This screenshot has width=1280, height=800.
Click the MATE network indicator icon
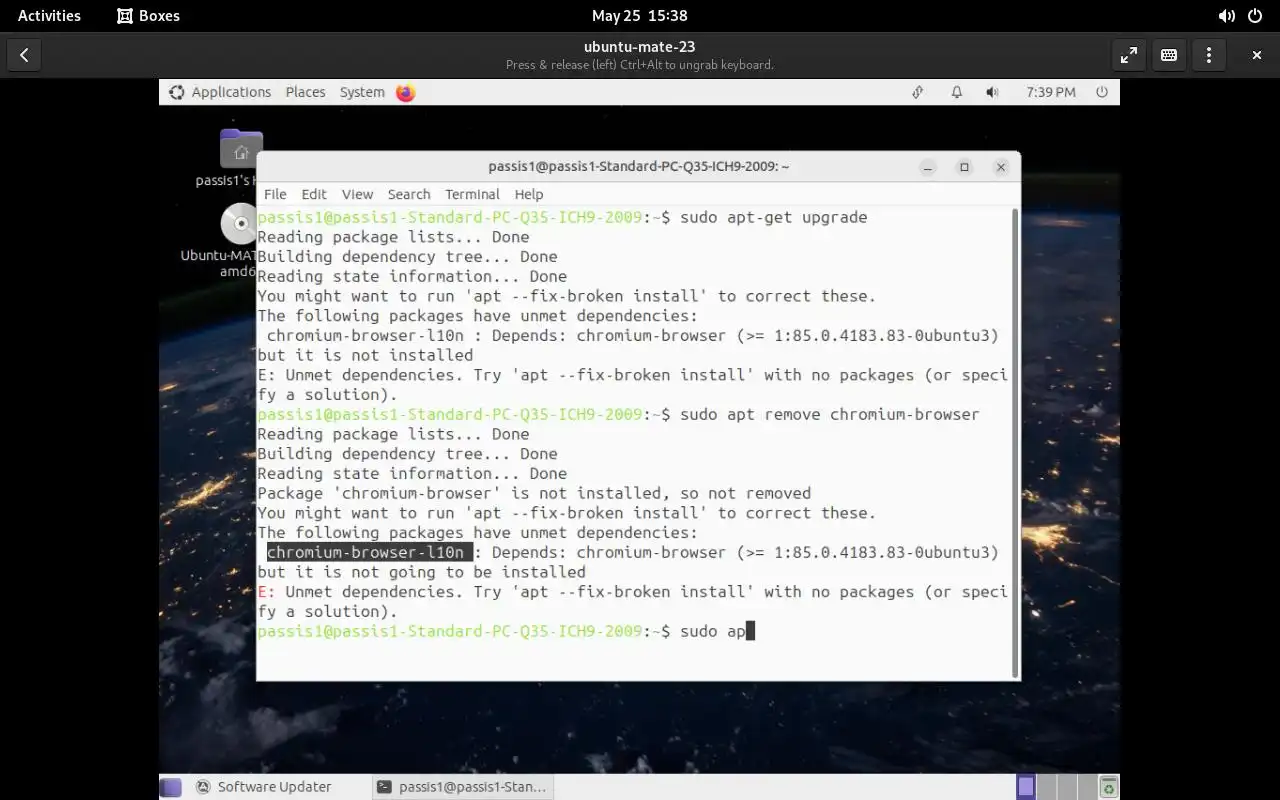click(x=917, y=92)
